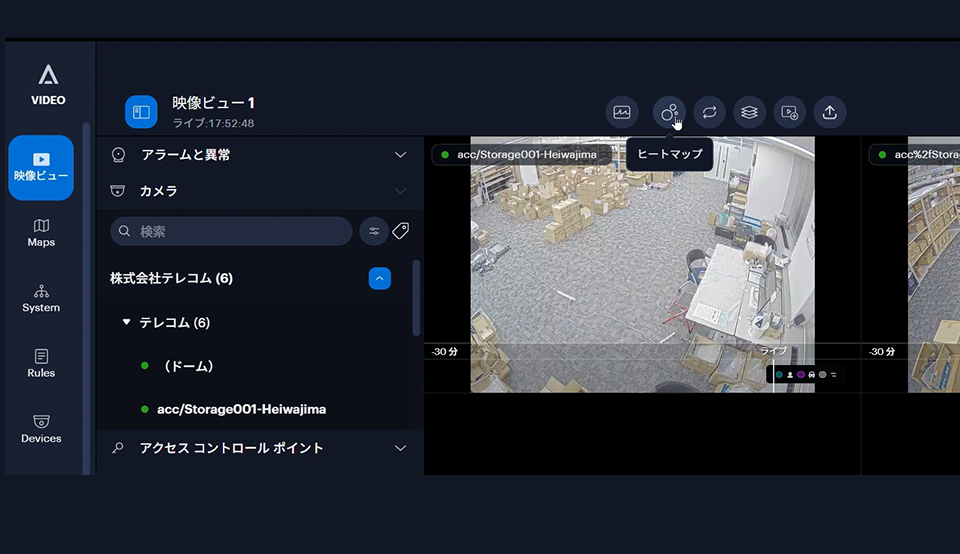Click the Avigilon VIDEO logo
The width and height of the screenshot is (960, 554).
48,85
